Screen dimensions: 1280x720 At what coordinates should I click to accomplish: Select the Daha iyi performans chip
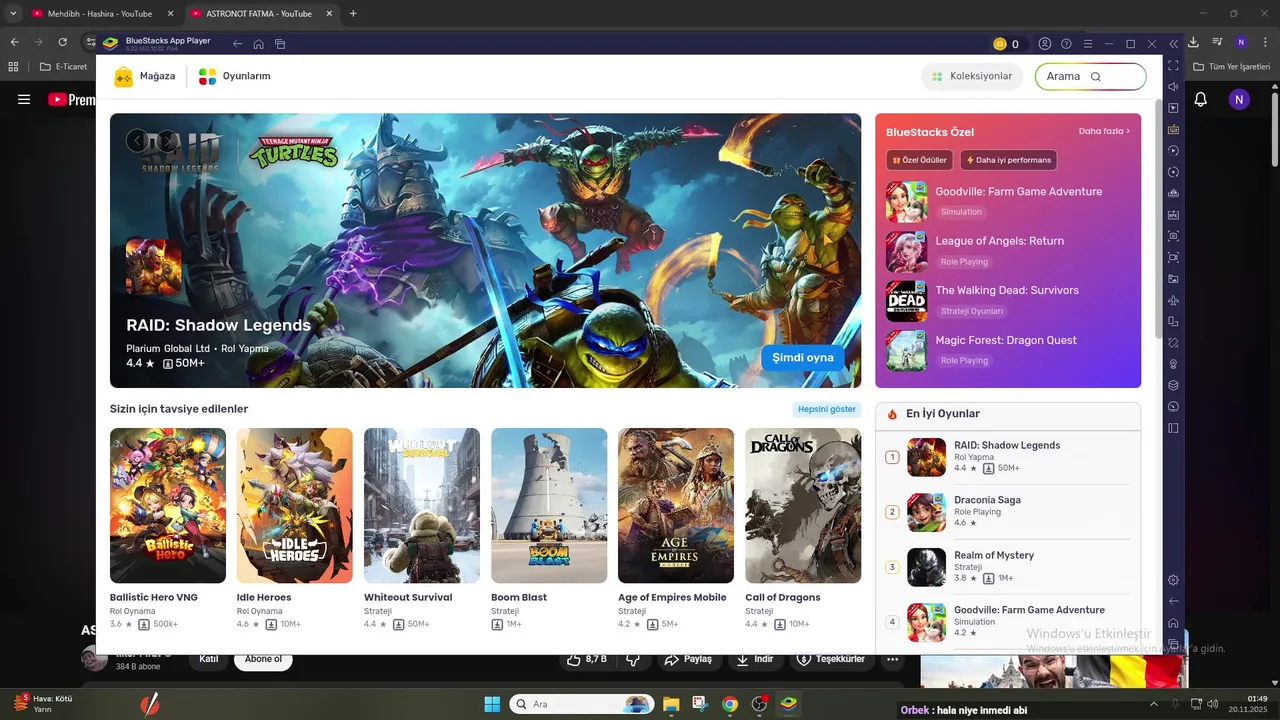(x=1008, y=160)
